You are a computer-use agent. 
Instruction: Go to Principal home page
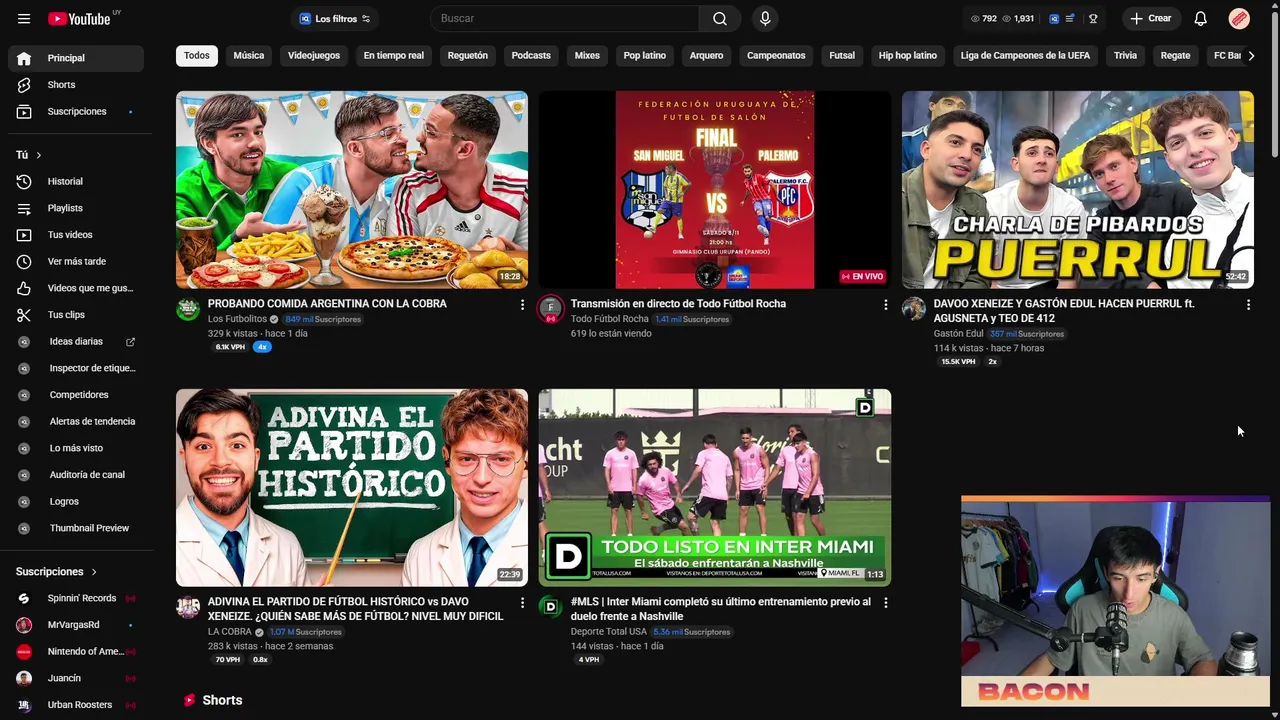coord(76,58)
